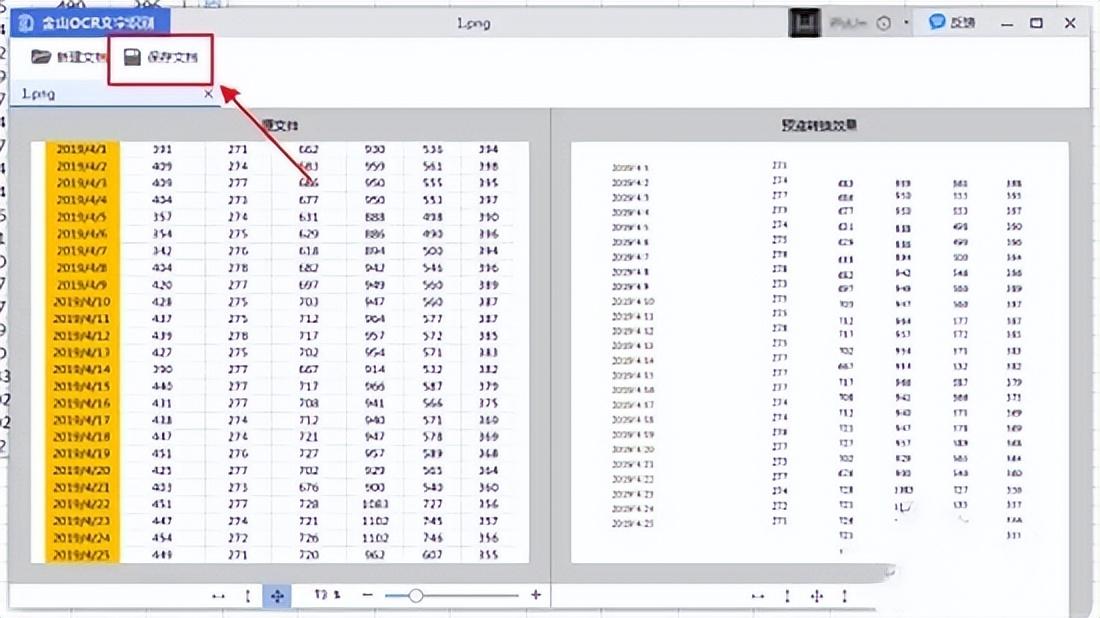The image size is (1100, 618).
Task: Minimize the OCR window
Action: (x=1007, y=23)
